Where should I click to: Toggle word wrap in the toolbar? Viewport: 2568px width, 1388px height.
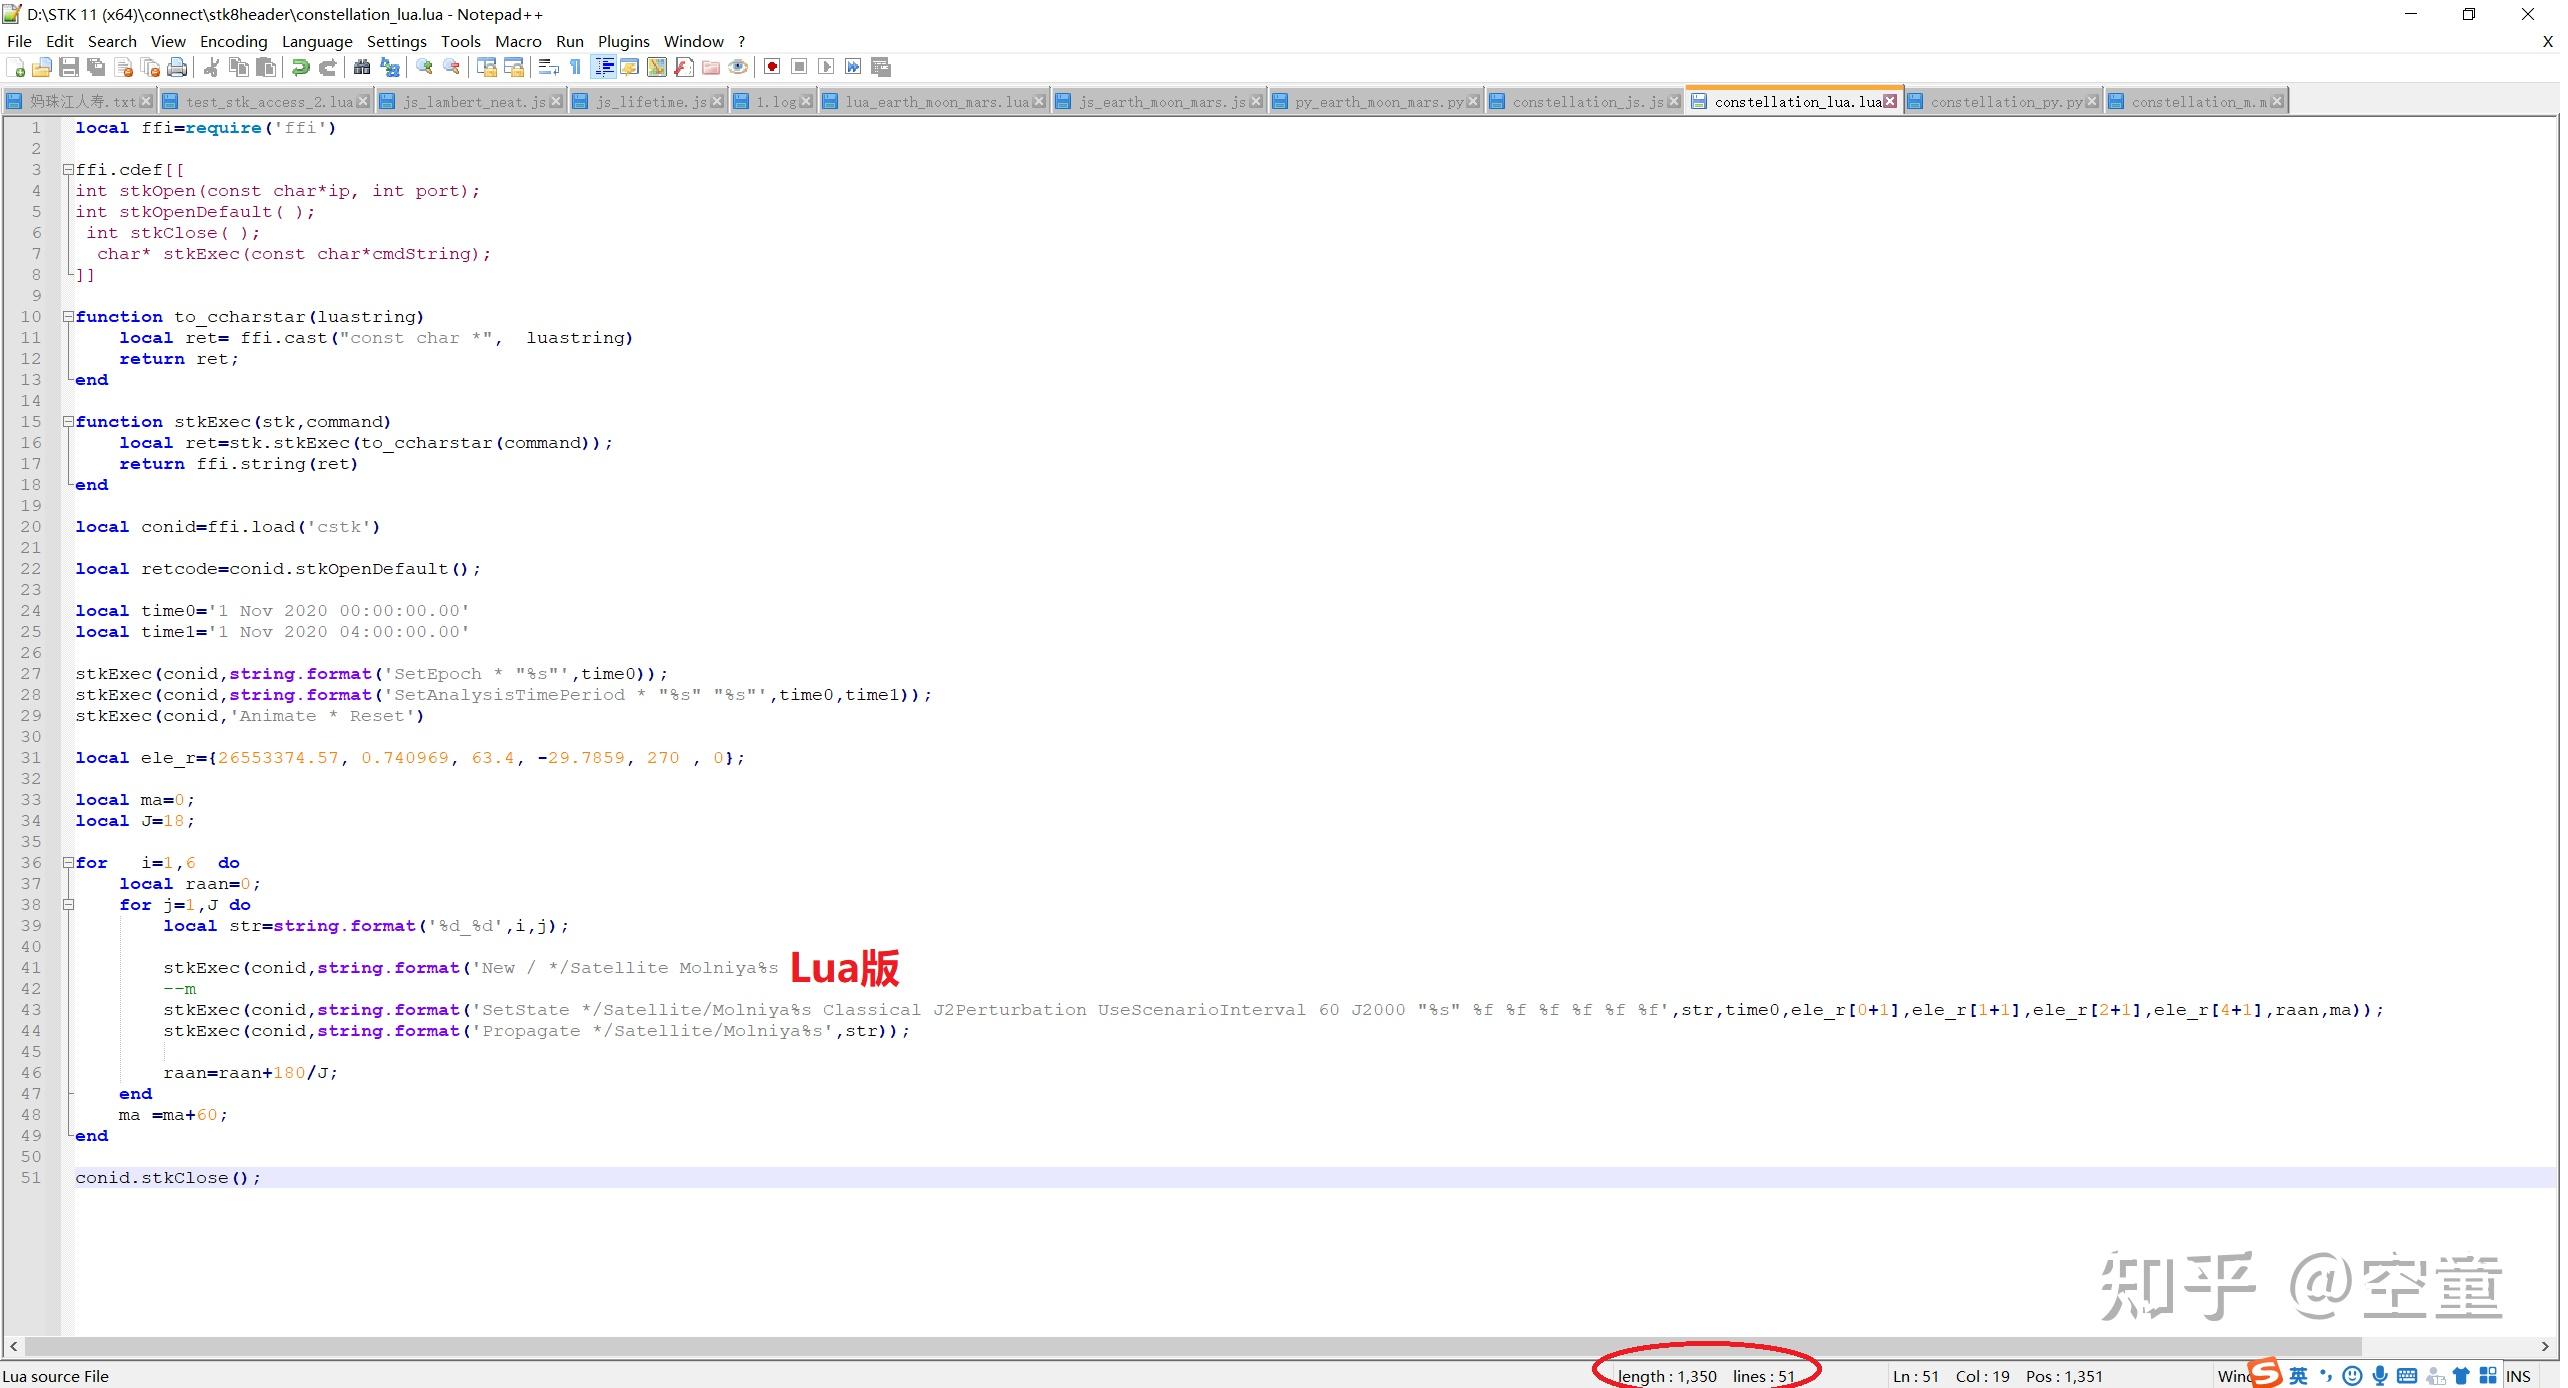547,67
